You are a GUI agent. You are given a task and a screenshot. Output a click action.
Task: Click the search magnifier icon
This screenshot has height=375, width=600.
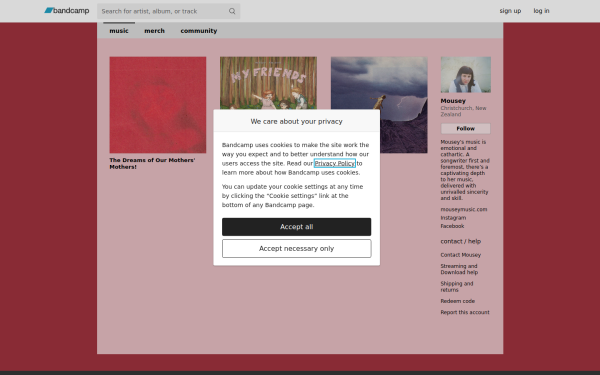(x=232, y=11)
